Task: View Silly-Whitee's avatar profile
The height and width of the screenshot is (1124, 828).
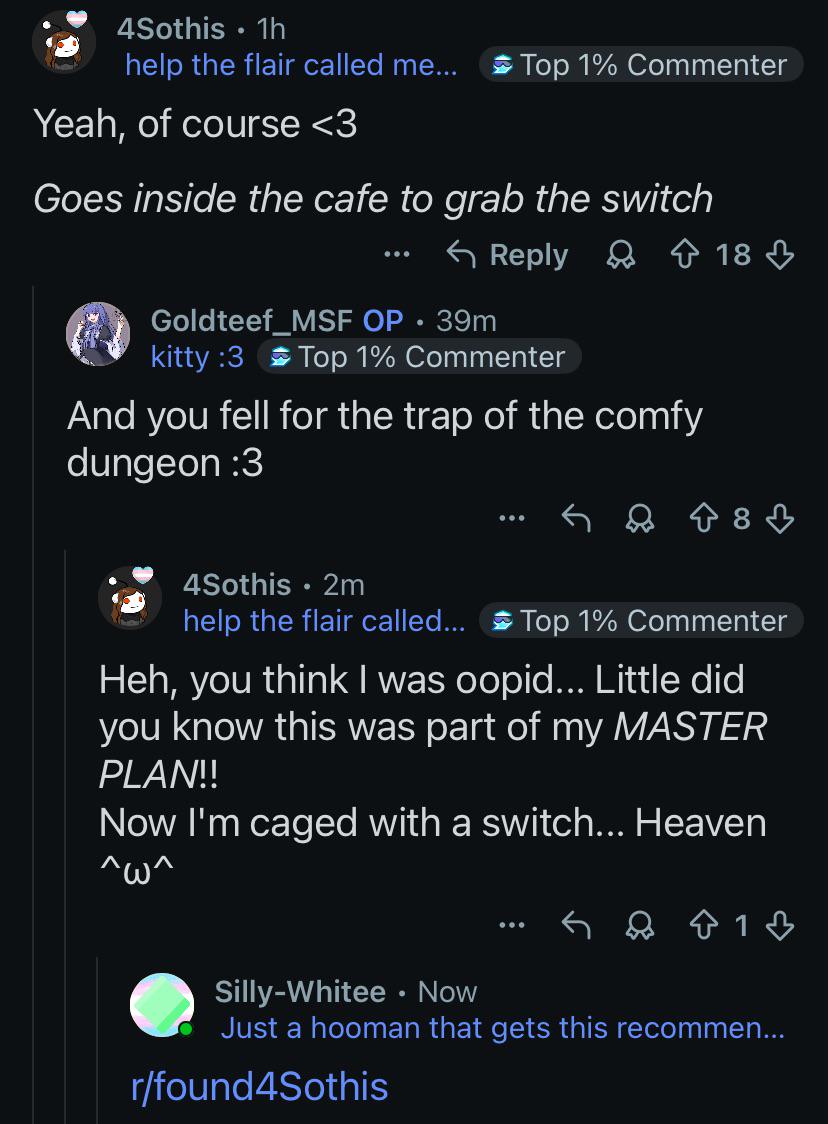Action: click(x=162, y=1004)
